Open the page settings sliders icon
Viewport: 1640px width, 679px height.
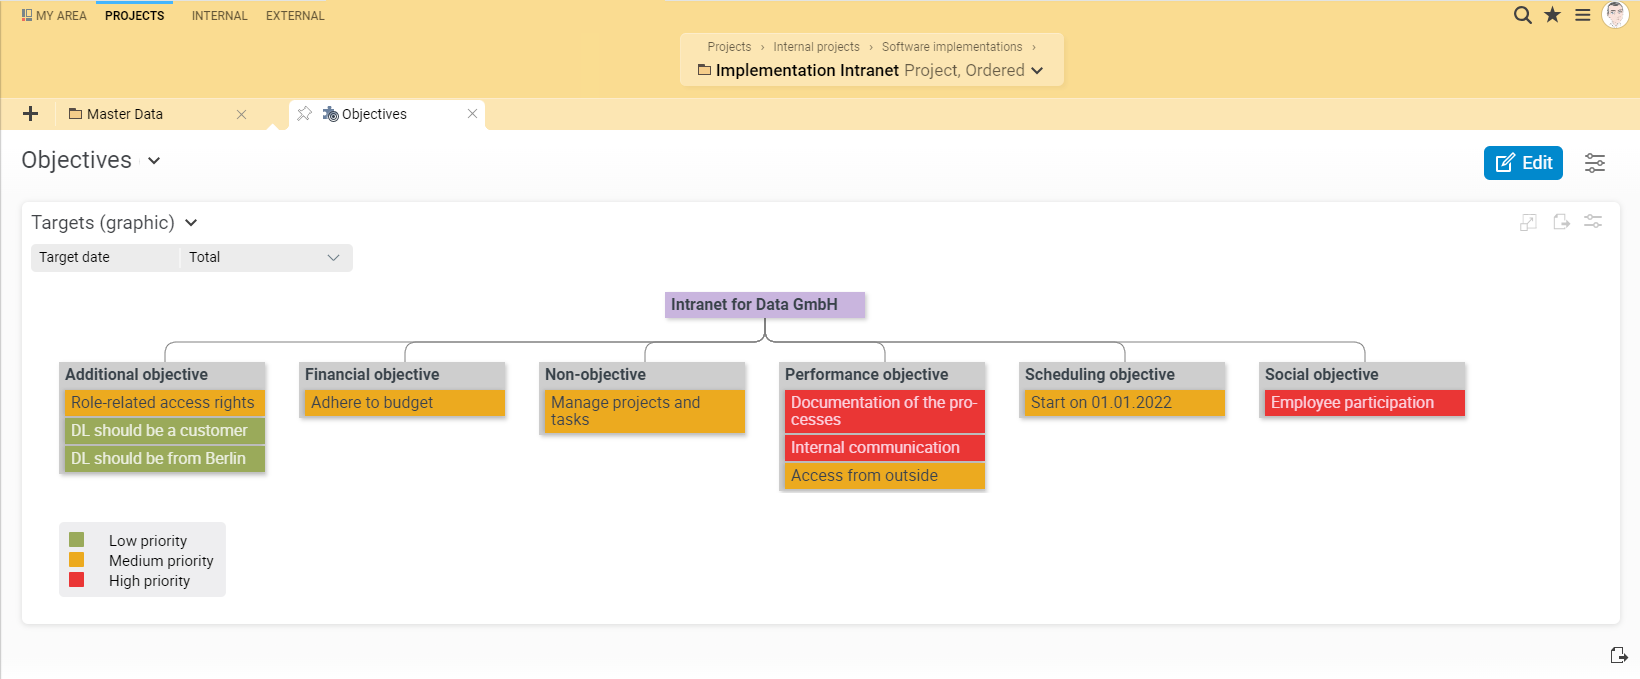[1595, 163]
